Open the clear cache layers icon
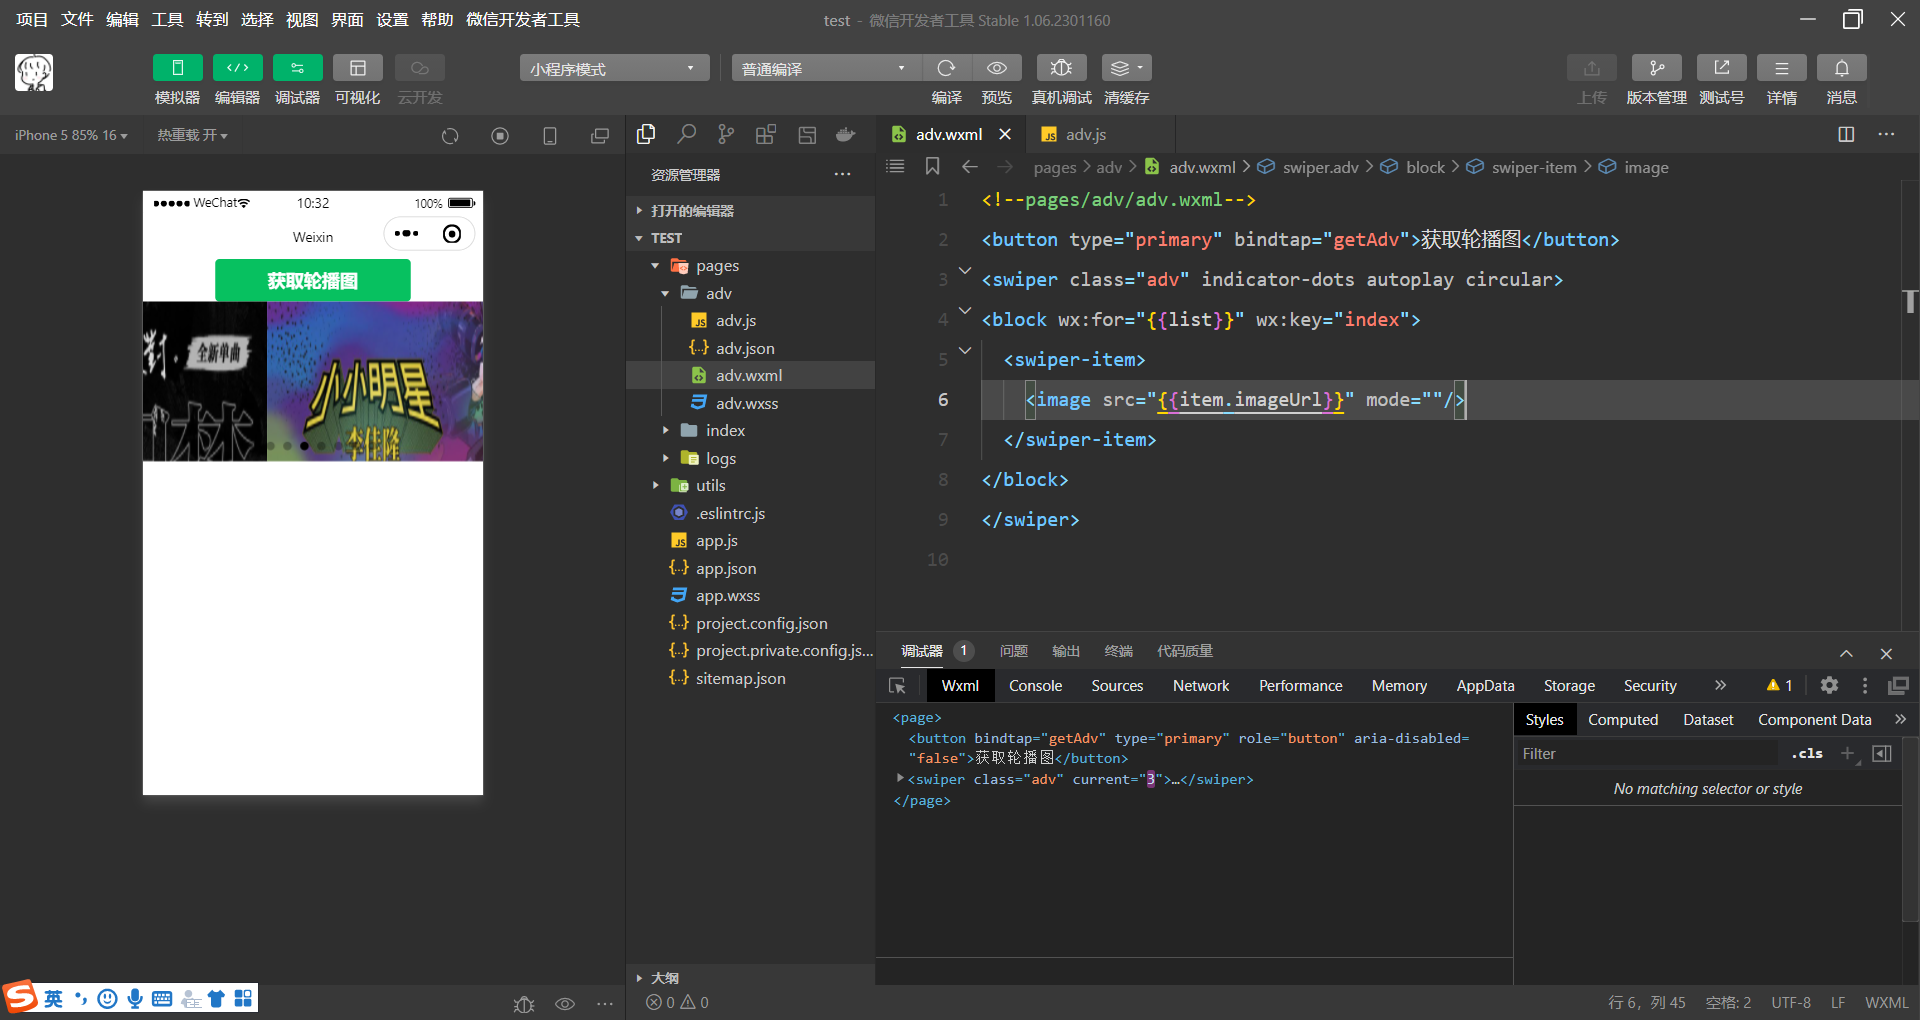 [1126, 68]
